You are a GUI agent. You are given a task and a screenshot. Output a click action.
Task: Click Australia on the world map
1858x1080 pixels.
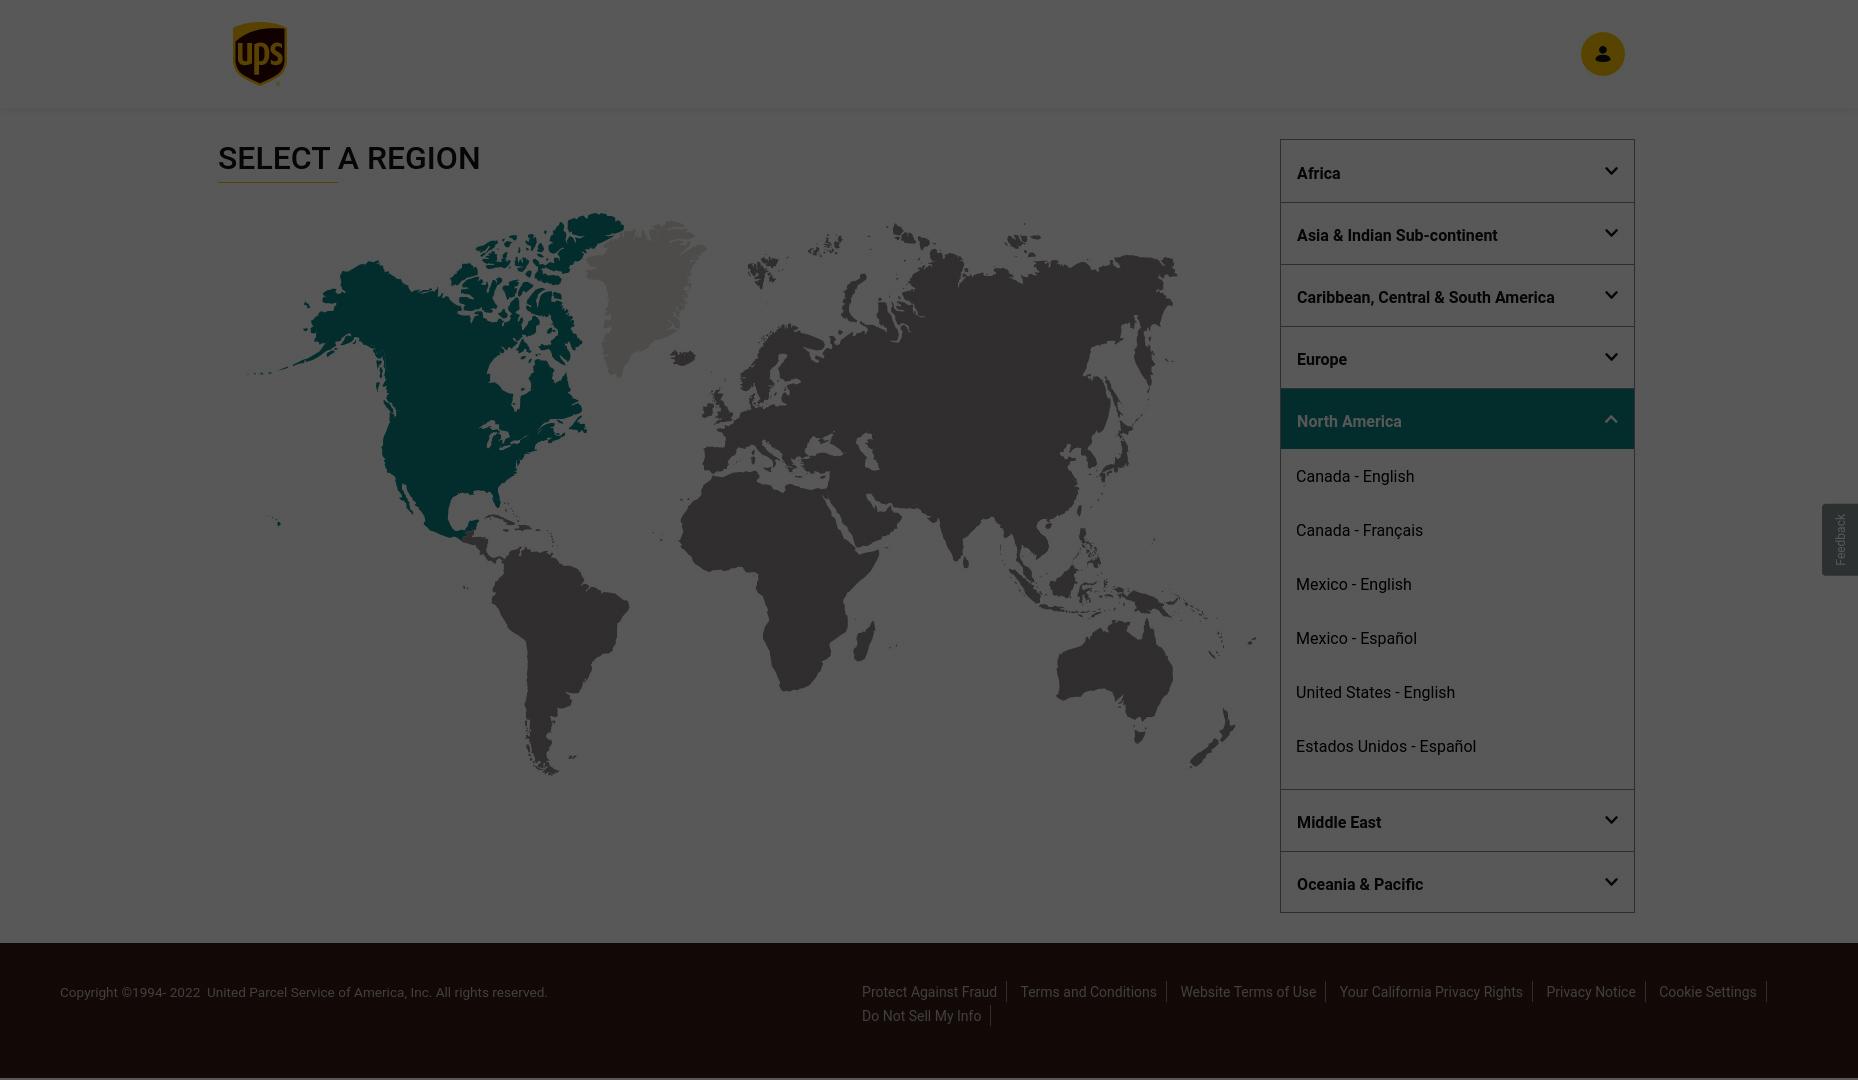pyautogui.click(x=1115, y=670)
